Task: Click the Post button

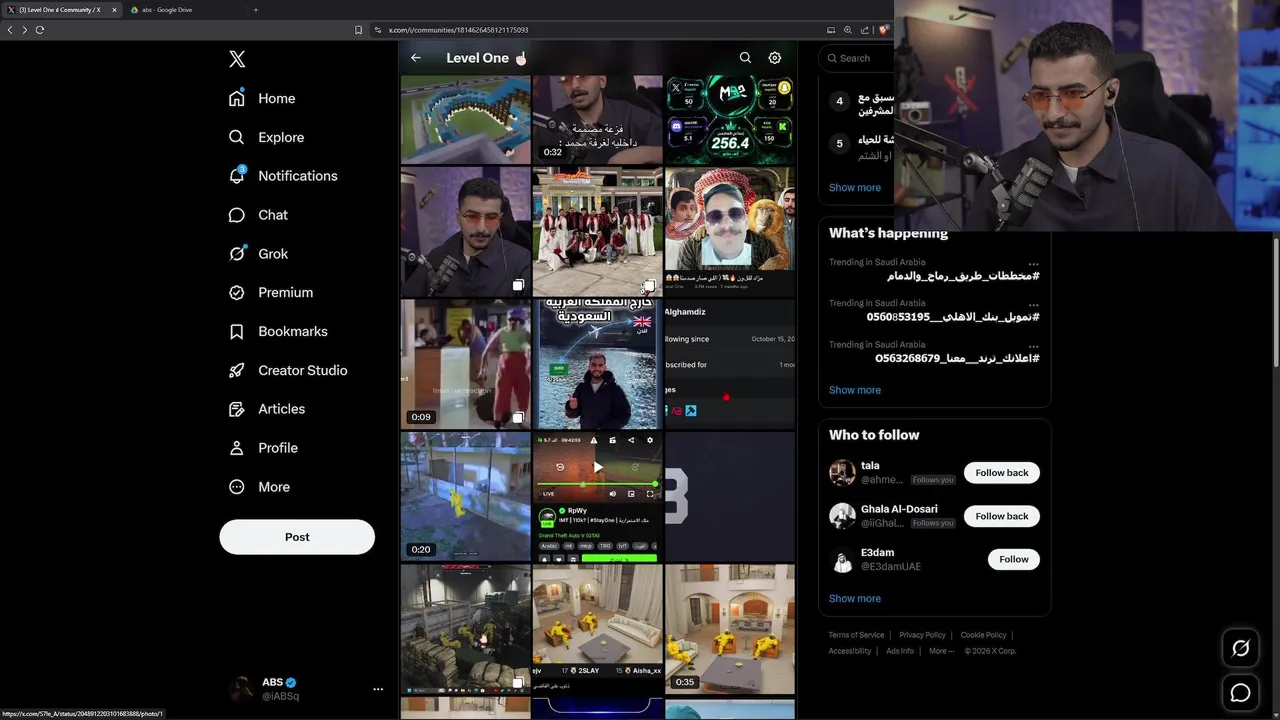Action: [x=297, y=537]
